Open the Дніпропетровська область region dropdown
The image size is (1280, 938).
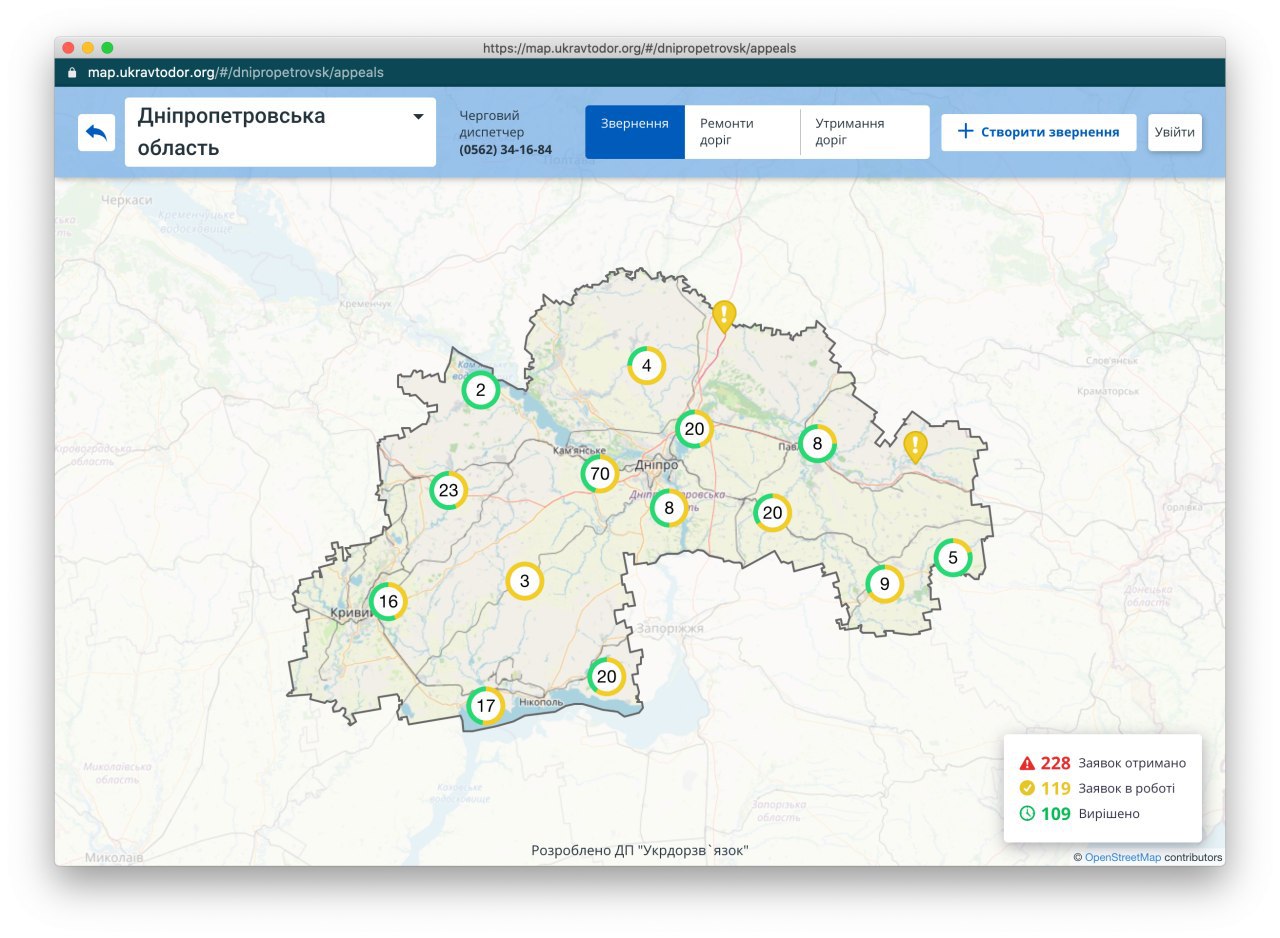click(x=280, y=132)
